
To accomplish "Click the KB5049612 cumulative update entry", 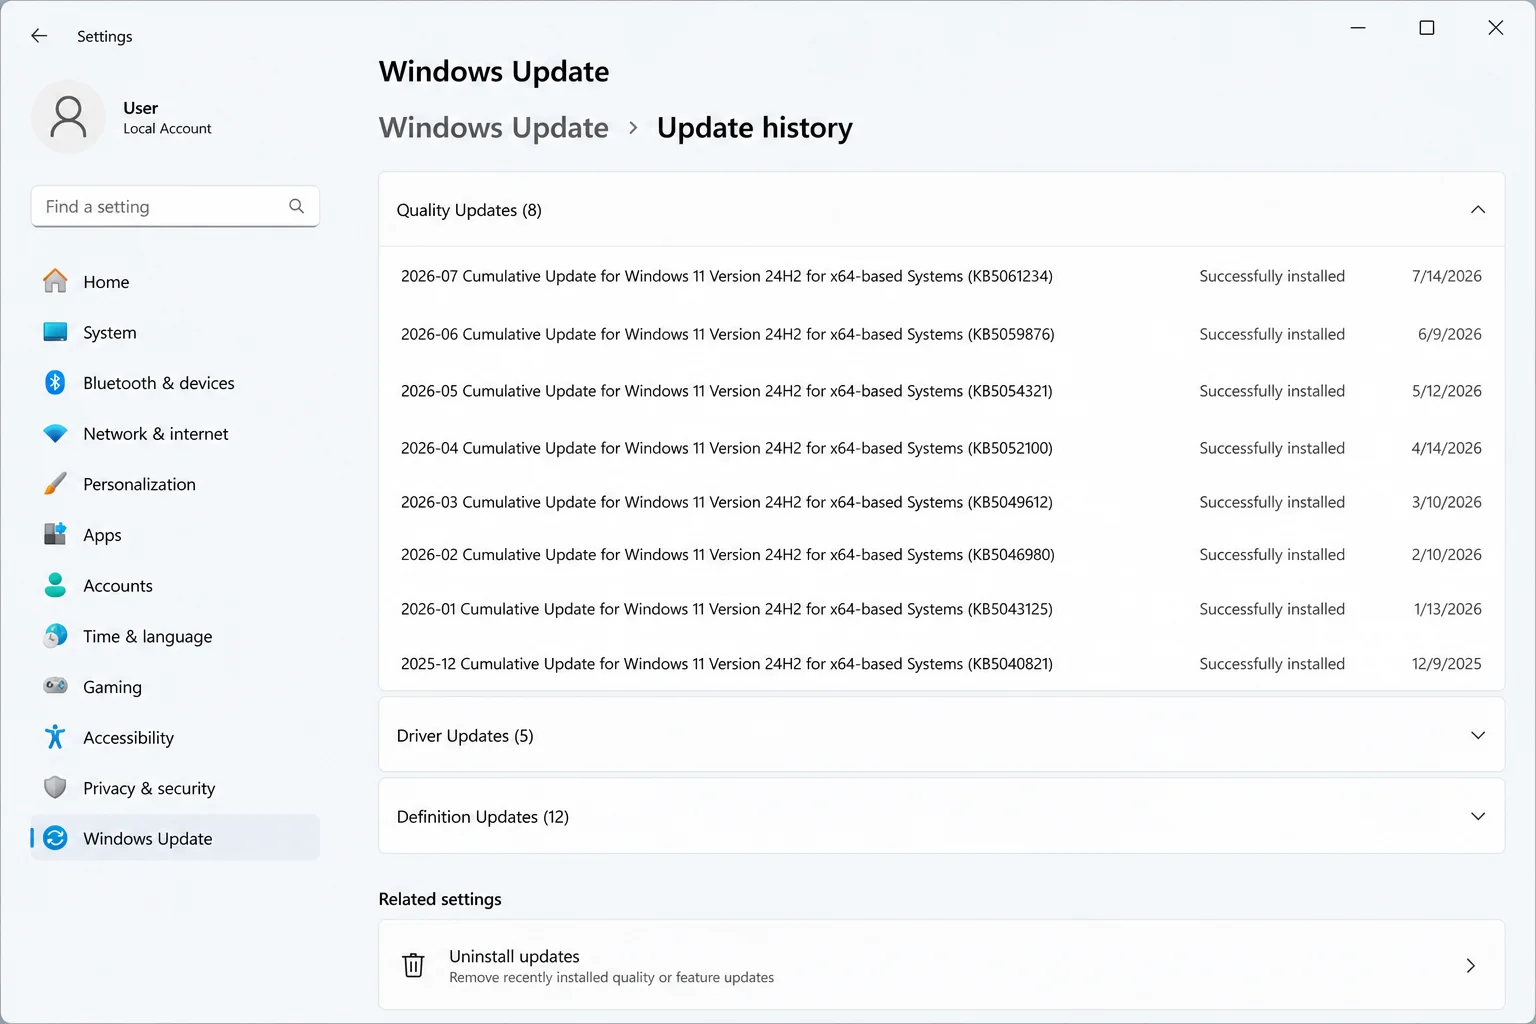I will click(941, 502).
